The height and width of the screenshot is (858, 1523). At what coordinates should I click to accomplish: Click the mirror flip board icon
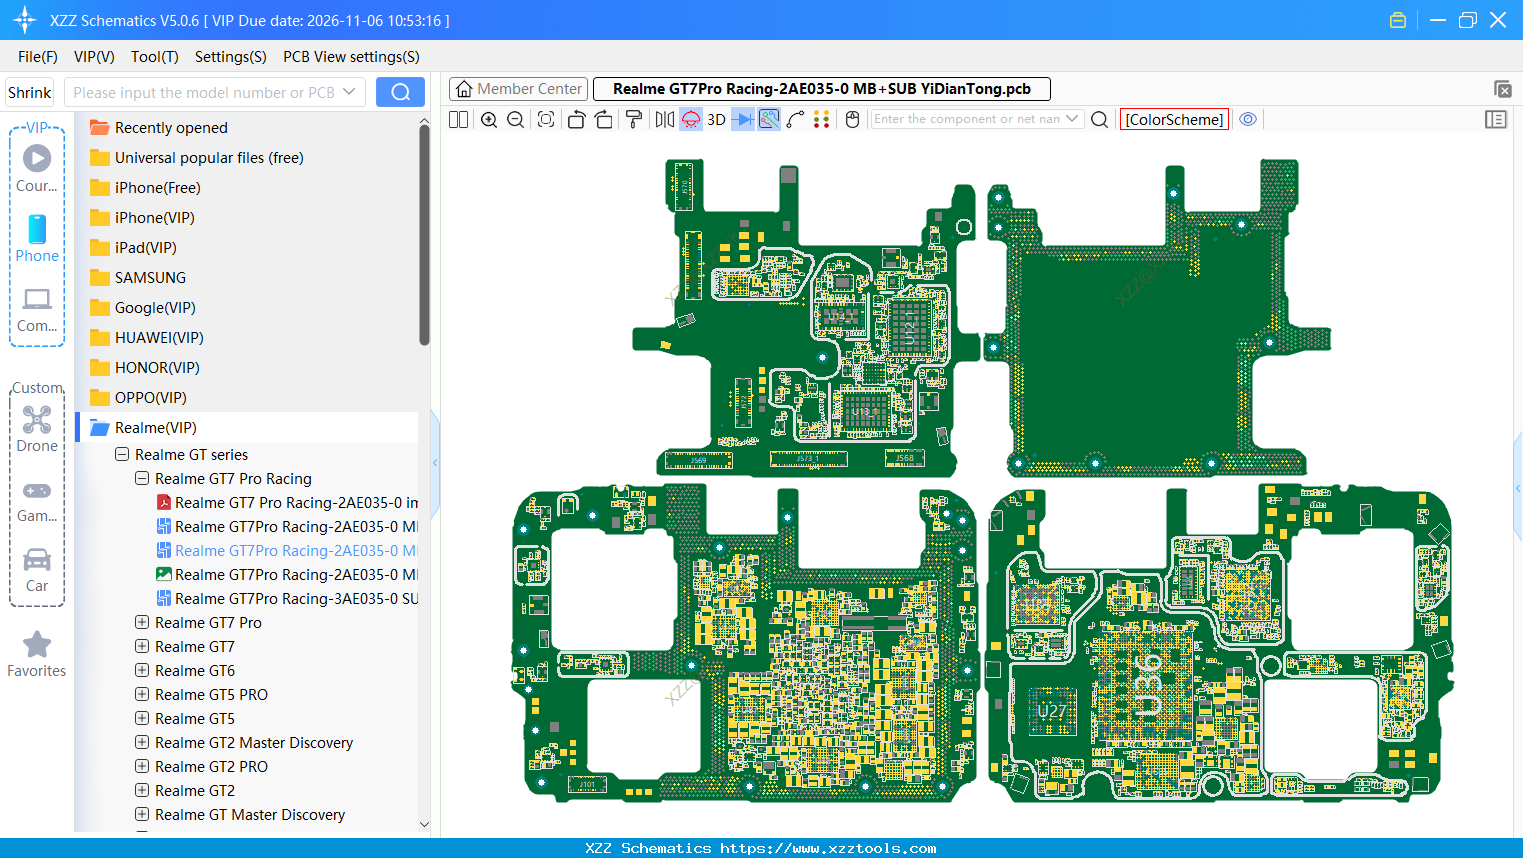pos(664,120)
